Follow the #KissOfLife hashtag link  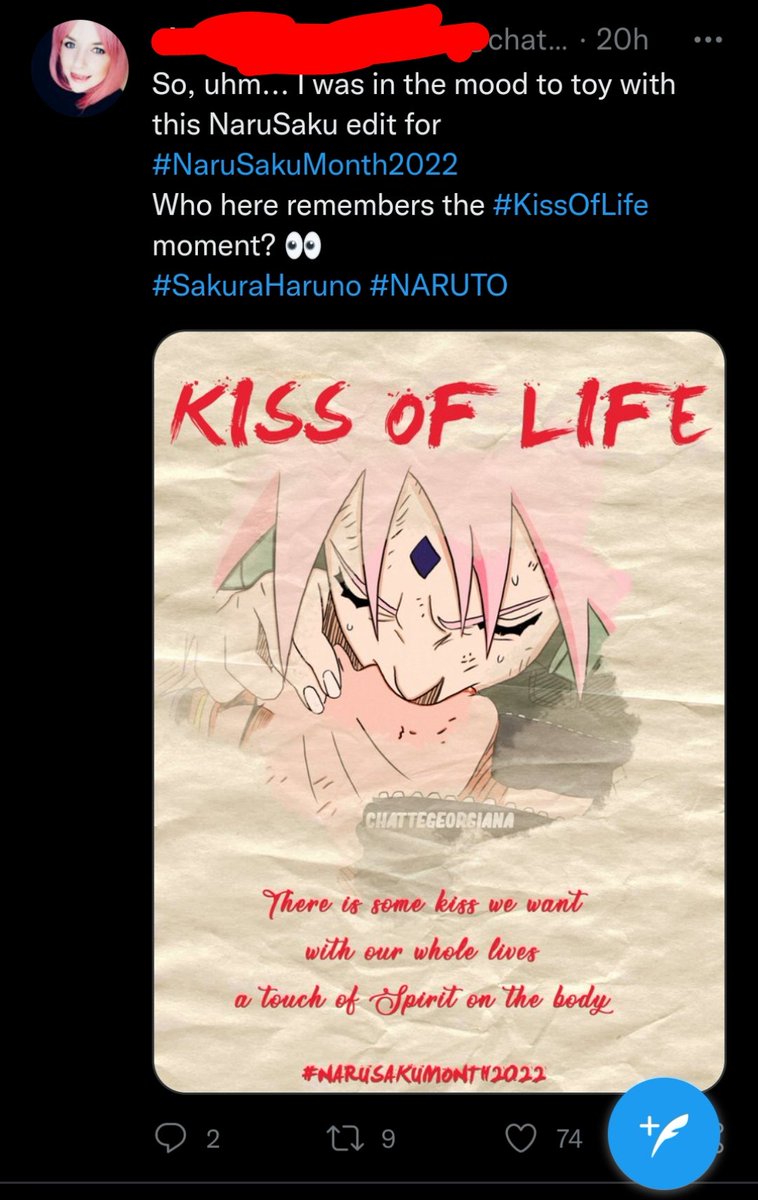pos(571,205)
